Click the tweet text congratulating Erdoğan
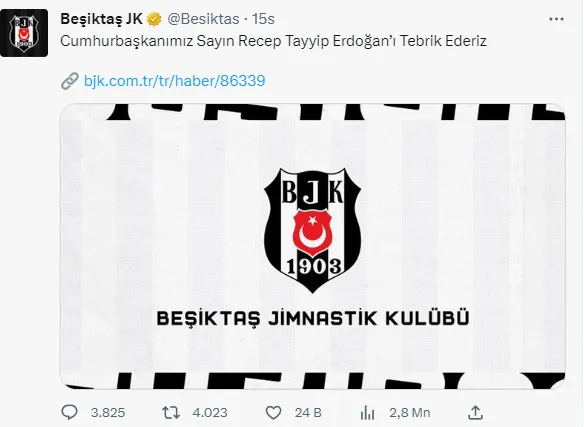584x427 pixels. (x=273, y=41)
